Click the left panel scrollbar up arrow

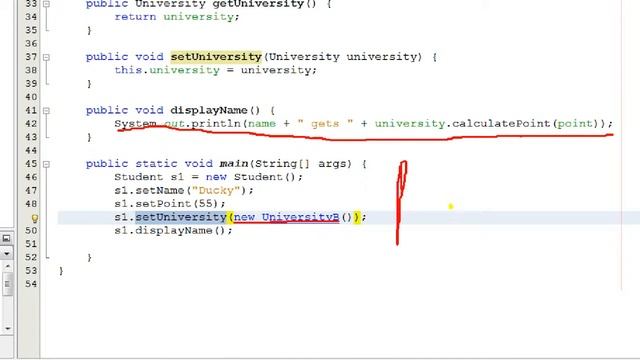pyautogui.click(x=7, y=266)
